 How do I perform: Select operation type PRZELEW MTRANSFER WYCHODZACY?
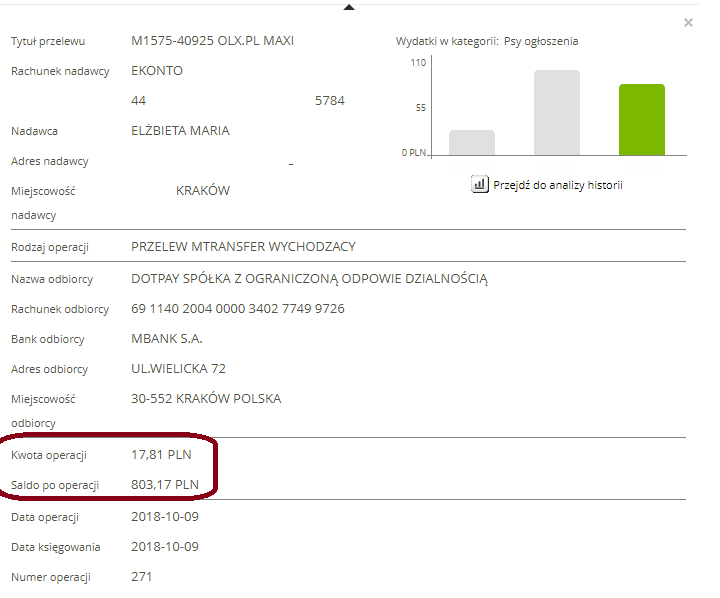click(x=243, y=247)
